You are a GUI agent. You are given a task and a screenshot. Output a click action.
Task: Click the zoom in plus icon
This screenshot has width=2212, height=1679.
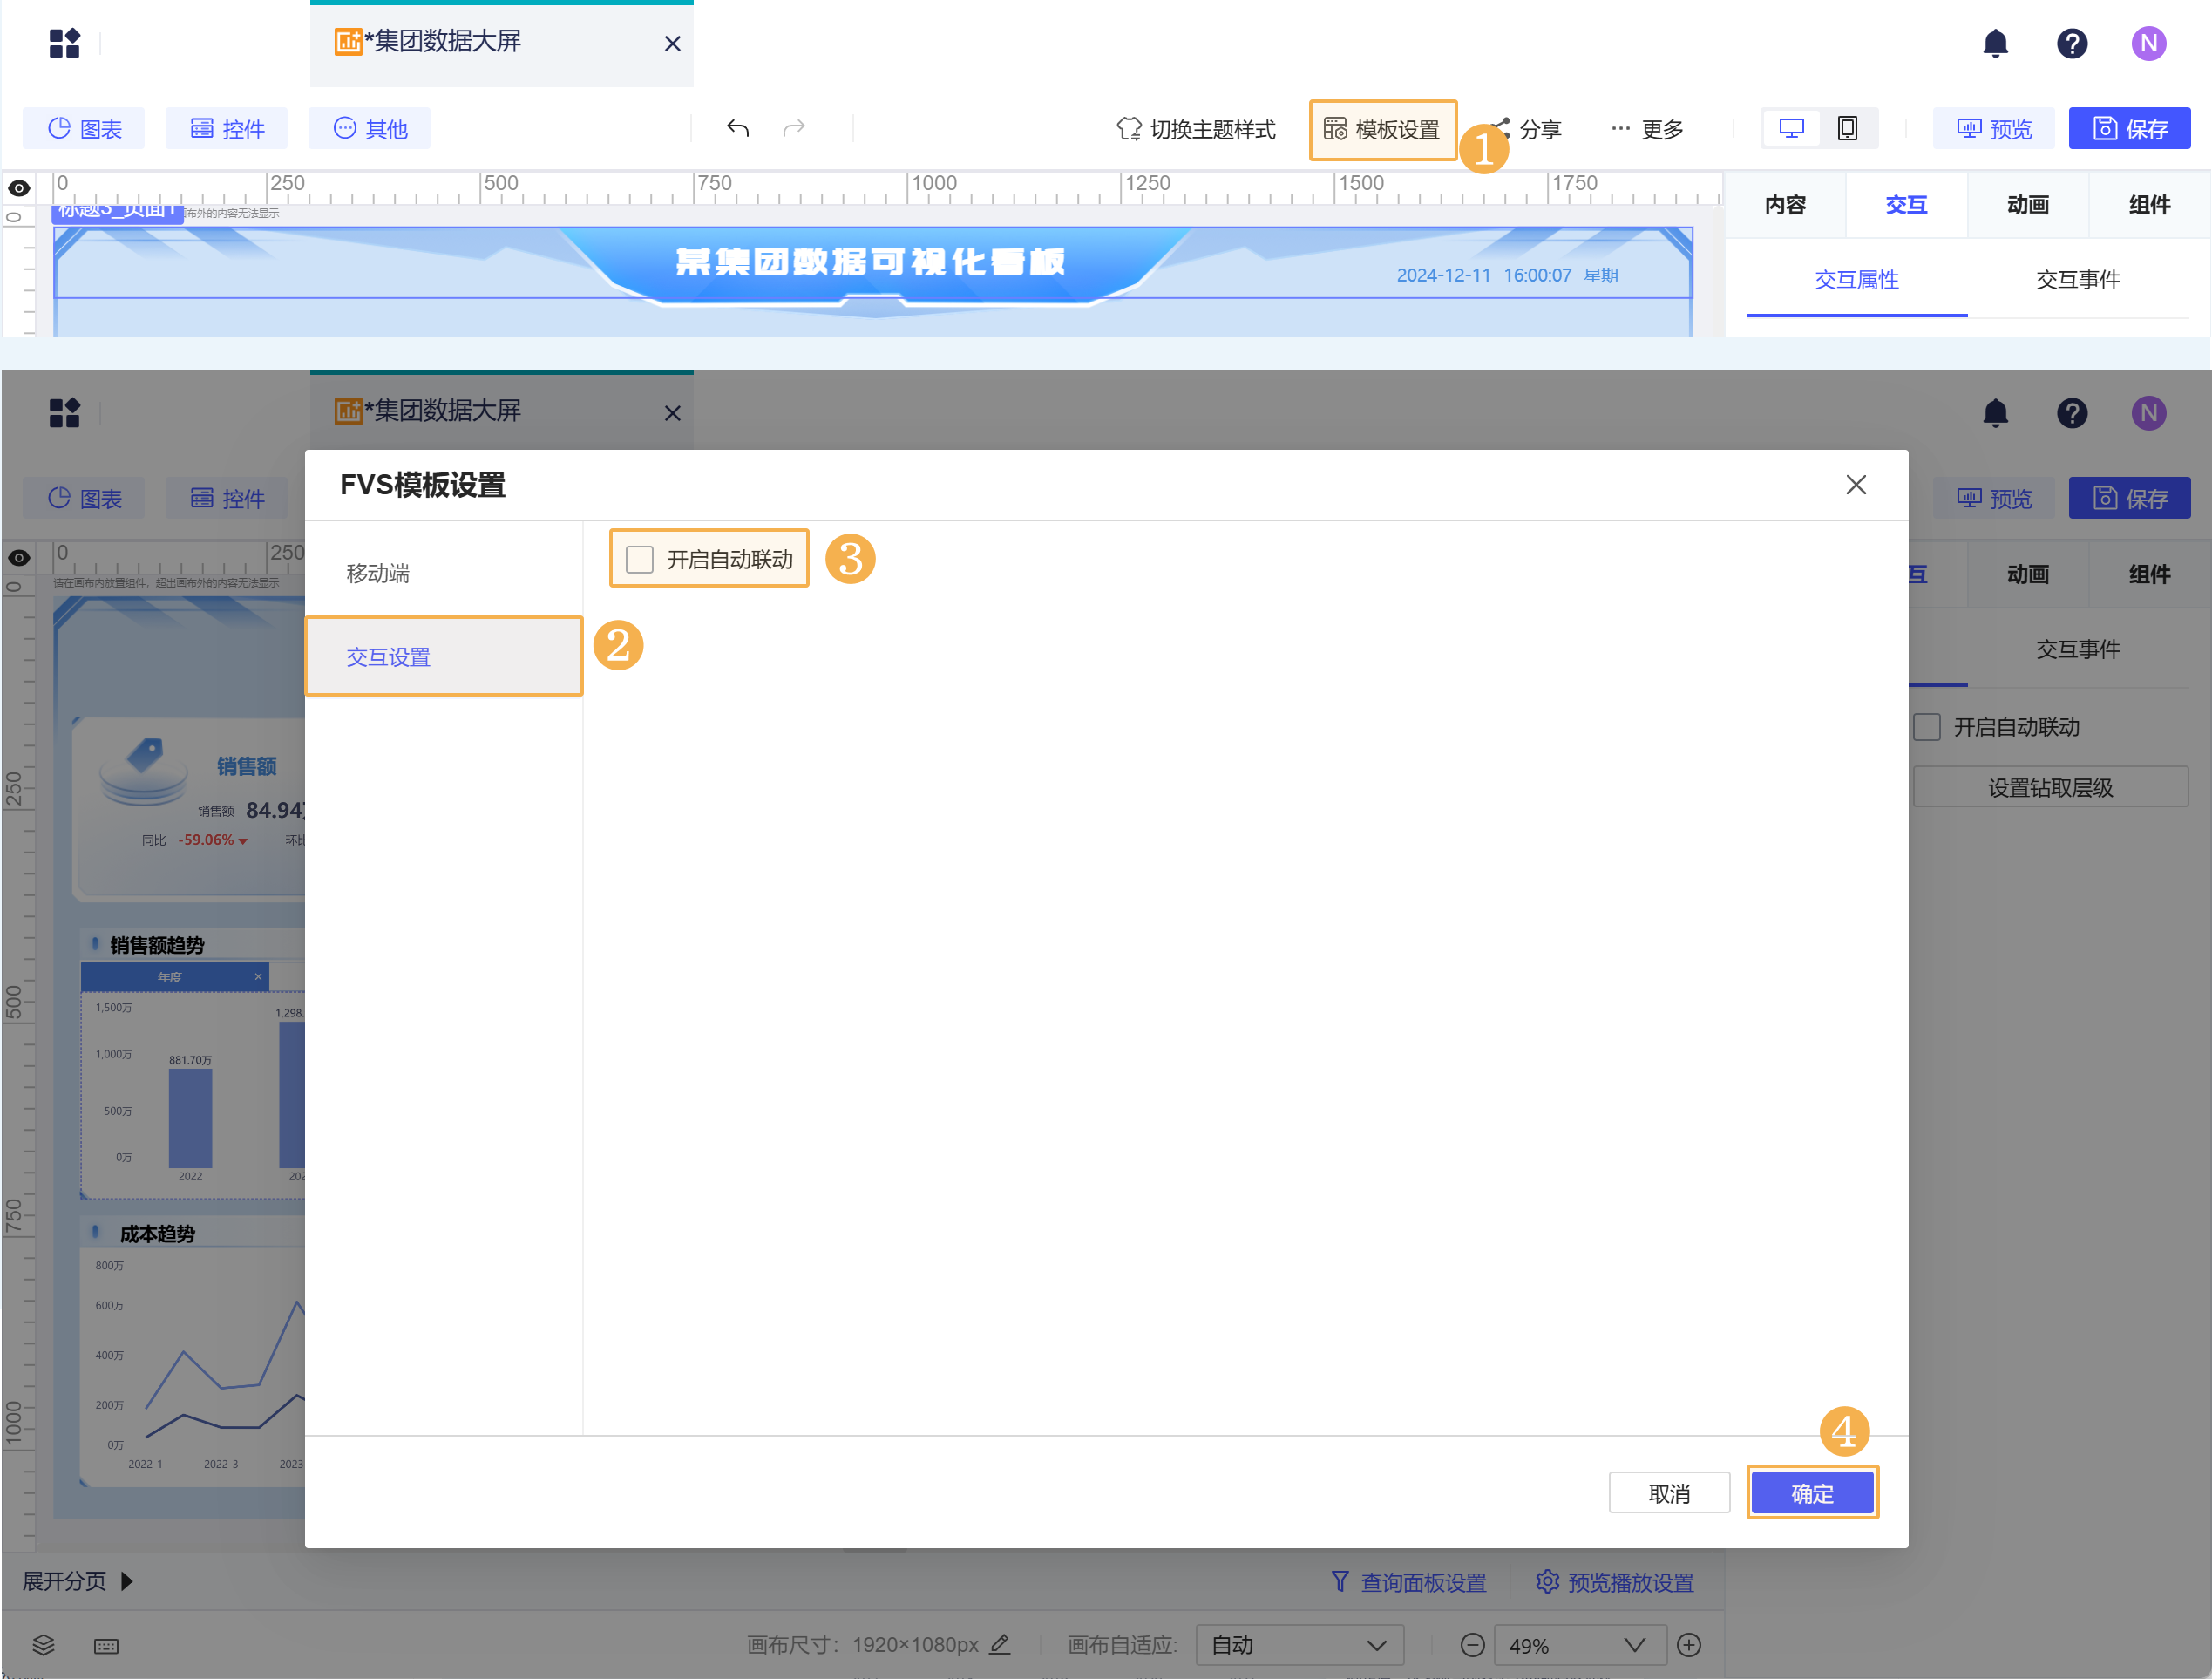pyautogui.click(x=1689, y=1645)
